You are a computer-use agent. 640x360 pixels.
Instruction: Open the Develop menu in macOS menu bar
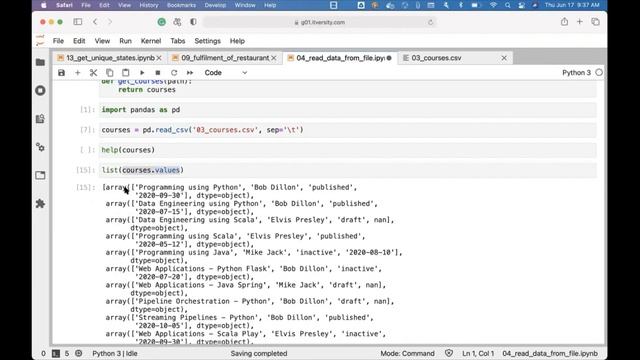(215, 5)
